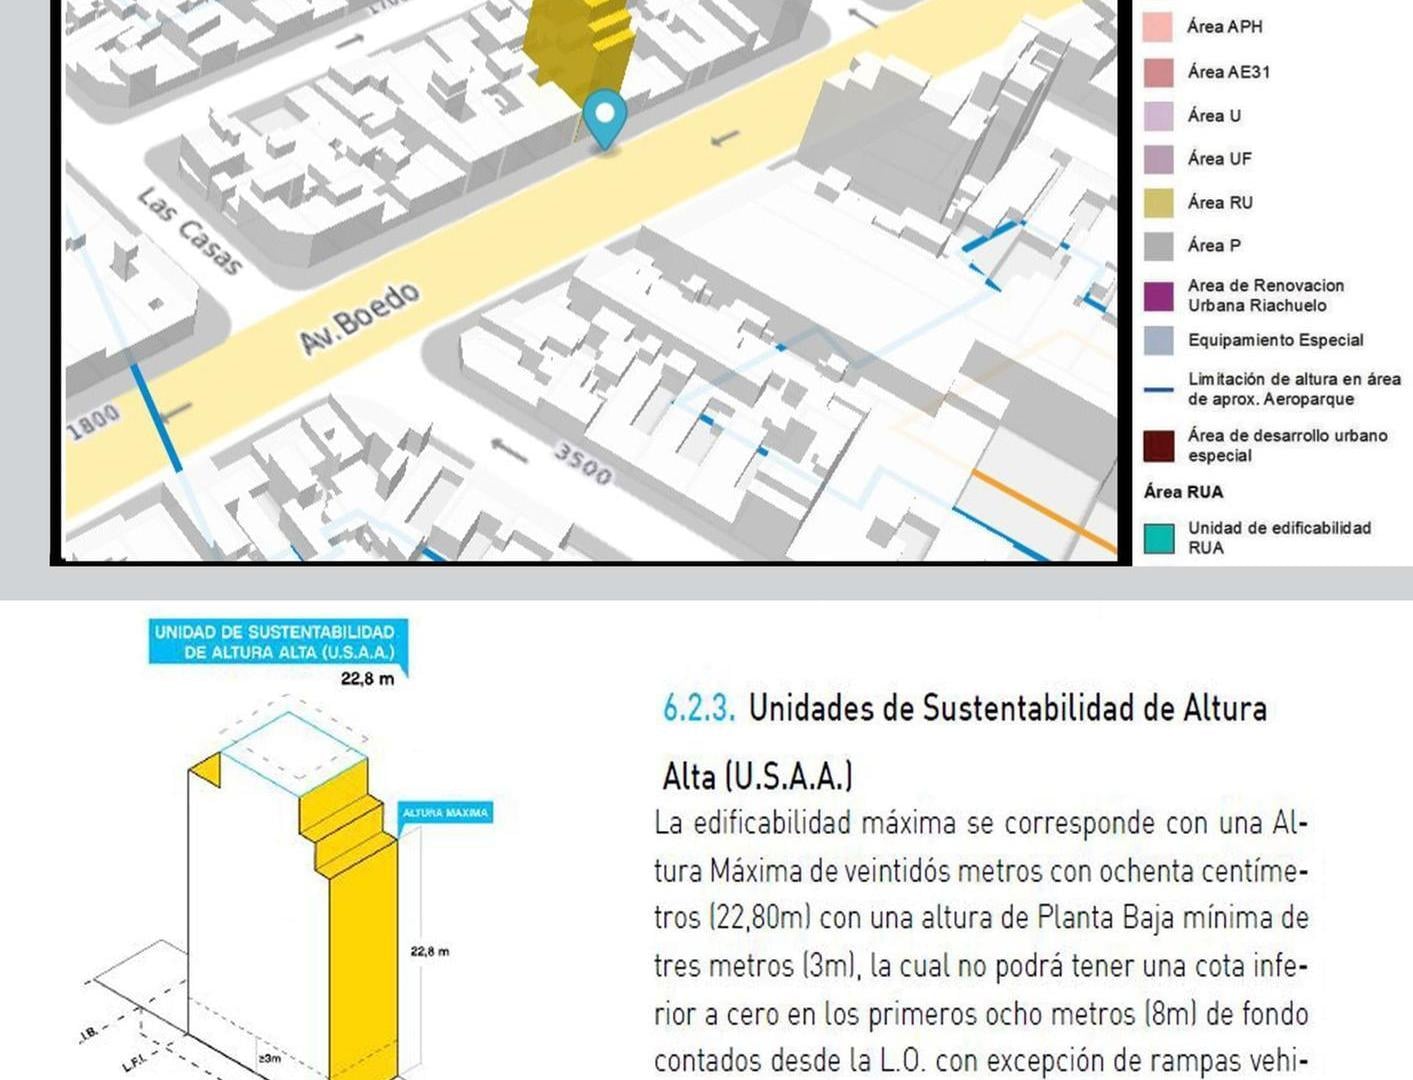Viewport: 1413px width, 1080px height.
Task: Click the direction arrow on Av. Boedo
Action: [x=725, y=138]
